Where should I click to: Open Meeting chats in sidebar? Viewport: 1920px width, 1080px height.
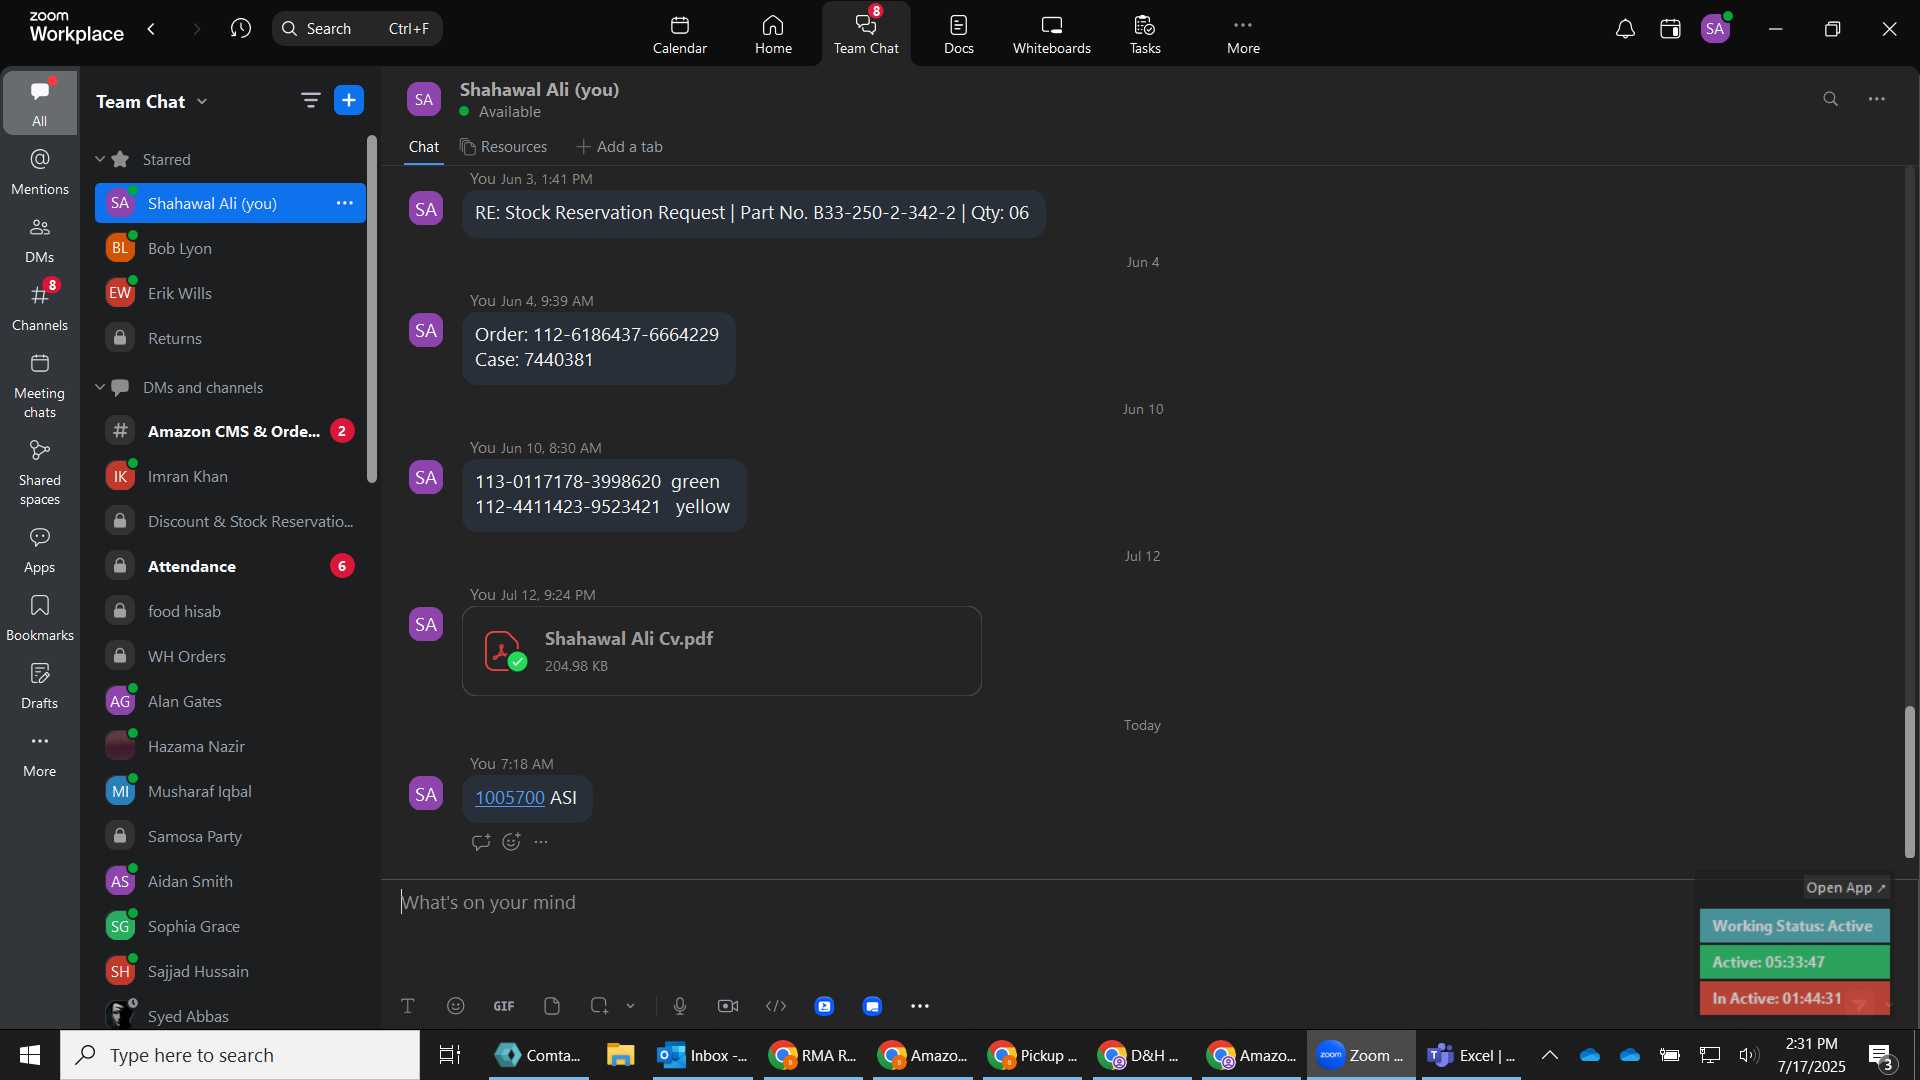click(x=40, y=386)
